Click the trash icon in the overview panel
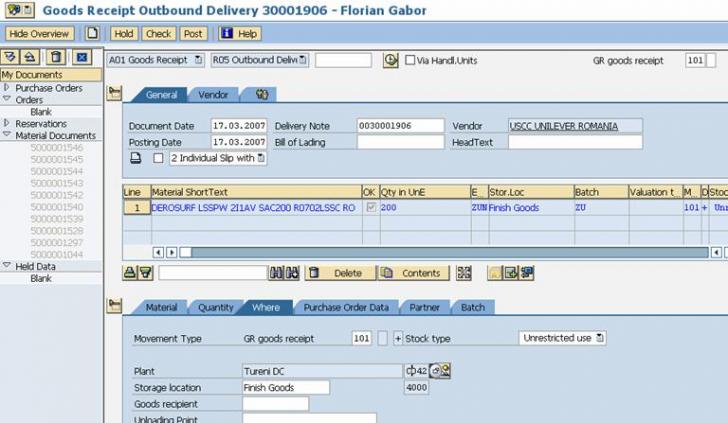728x423 pixels. [57, 58]
